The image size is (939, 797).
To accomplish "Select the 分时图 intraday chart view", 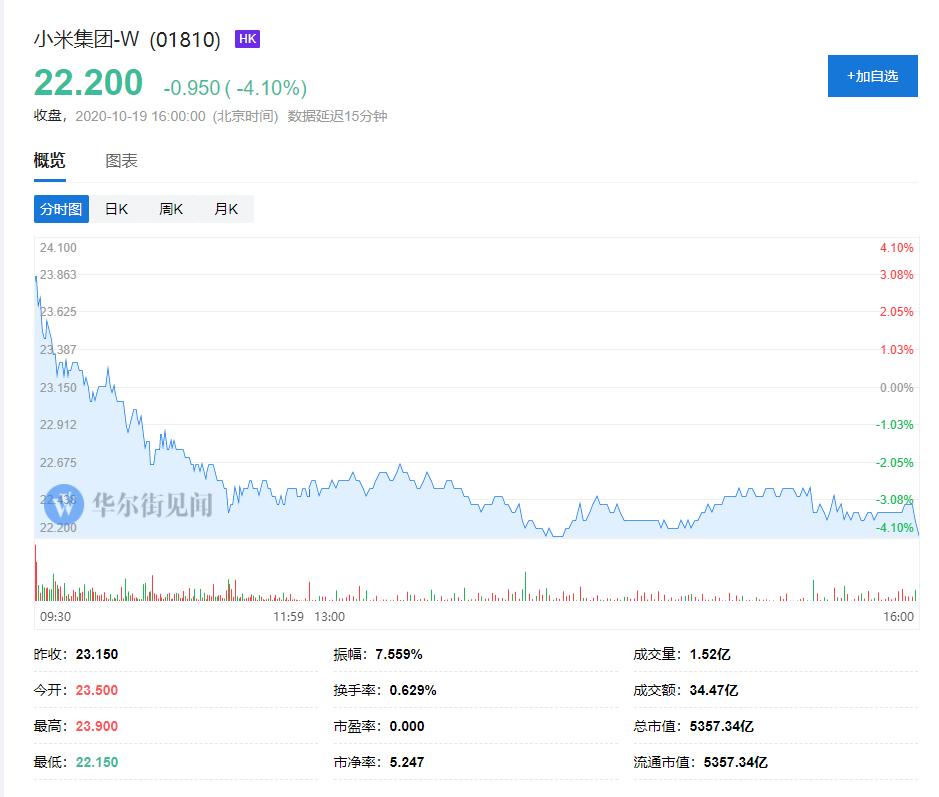I will [x=61, y=209].
